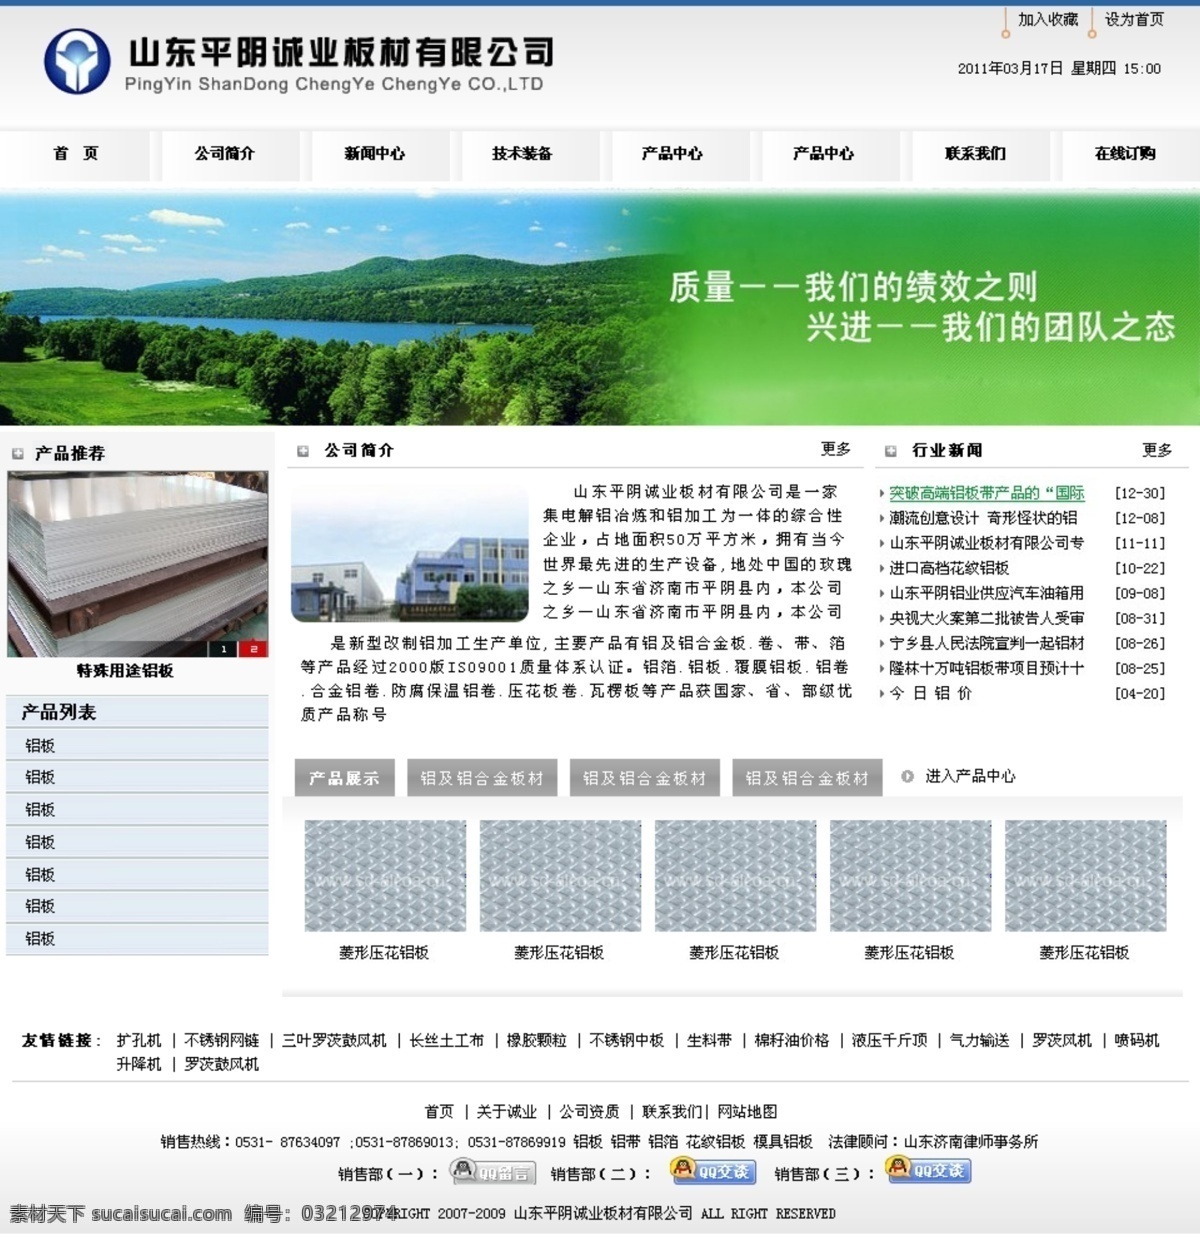Click the QQ留言 icon for 销售部(一)

coord(492,1171)
